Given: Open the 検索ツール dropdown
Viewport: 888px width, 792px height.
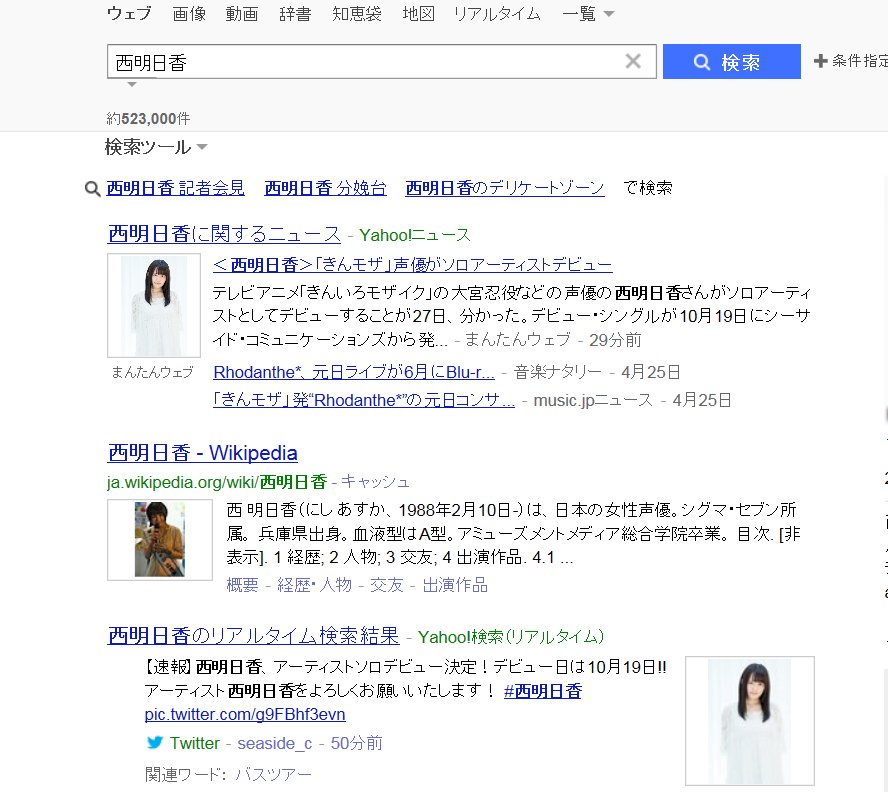Looking at the screenshot, I should pyautogui.click(x=156, y=147).
